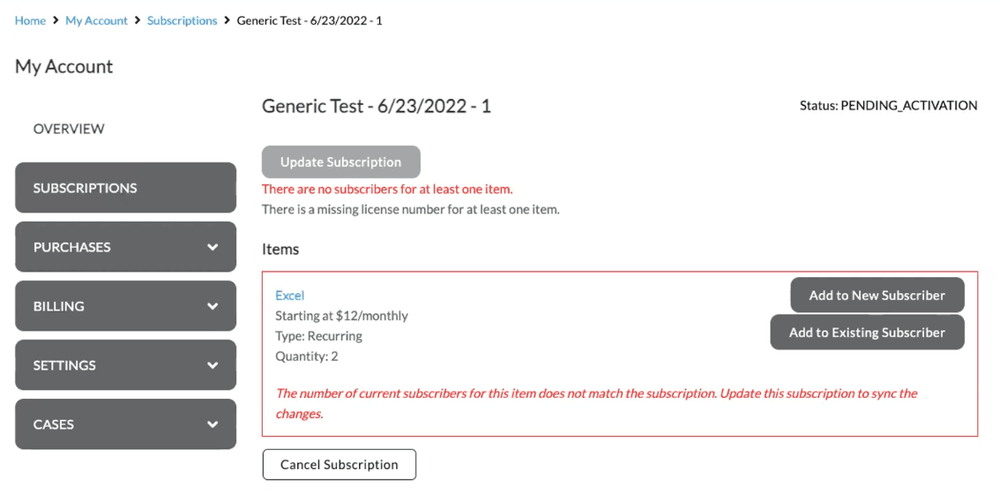Click the Settings sidebar label
The height and width of the screenshot is (495, 1000).
(65, 365)
